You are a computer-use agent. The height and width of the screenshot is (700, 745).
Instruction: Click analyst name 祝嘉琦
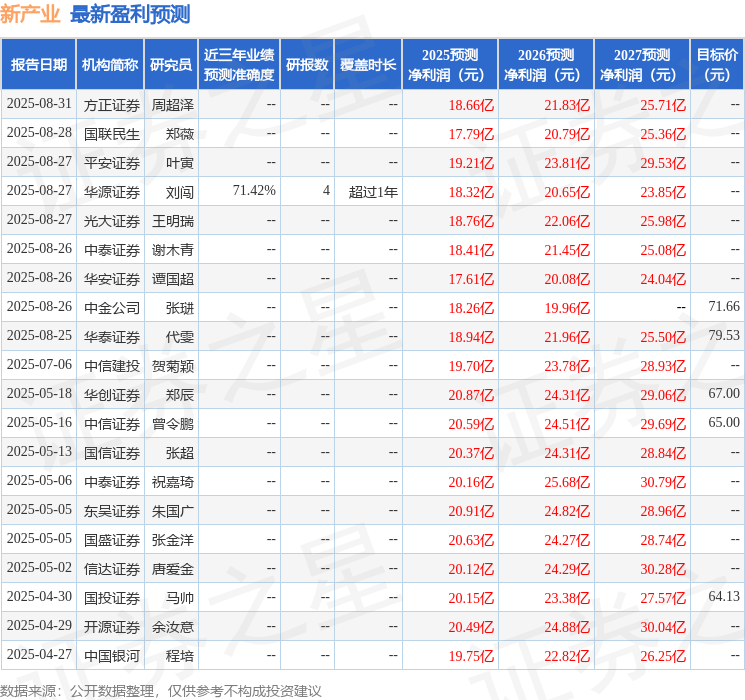tap(173, 482)
